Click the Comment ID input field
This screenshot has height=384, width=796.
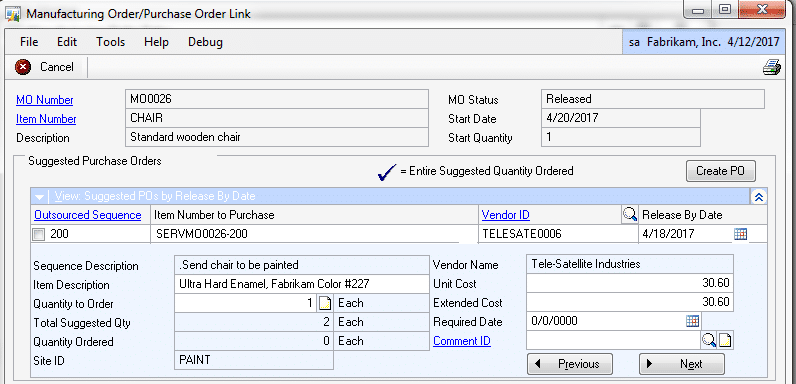614,340
